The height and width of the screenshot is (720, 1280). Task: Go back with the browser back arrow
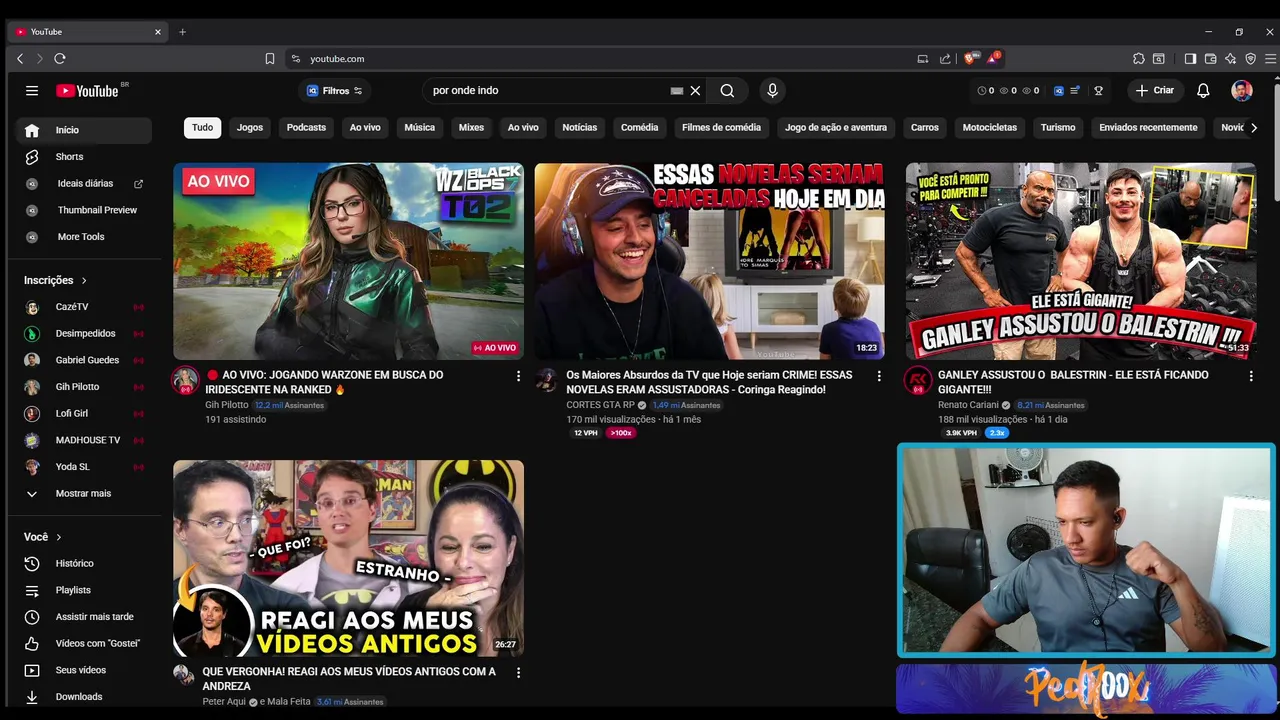[x=20, y=59]
